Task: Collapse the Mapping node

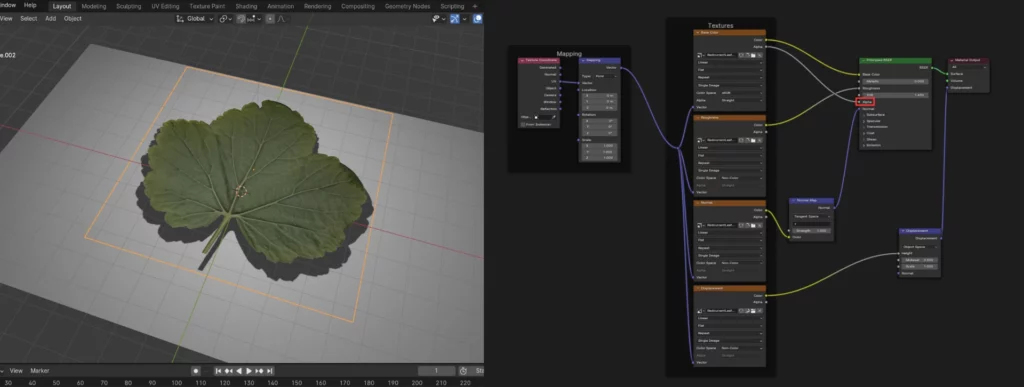Action: click(583, 61)
